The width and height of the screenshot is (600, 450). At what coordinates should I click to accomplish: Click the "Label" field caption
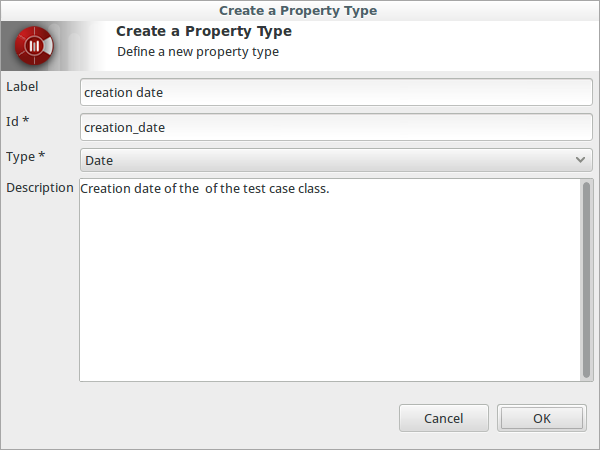click(x=22, y=87)
